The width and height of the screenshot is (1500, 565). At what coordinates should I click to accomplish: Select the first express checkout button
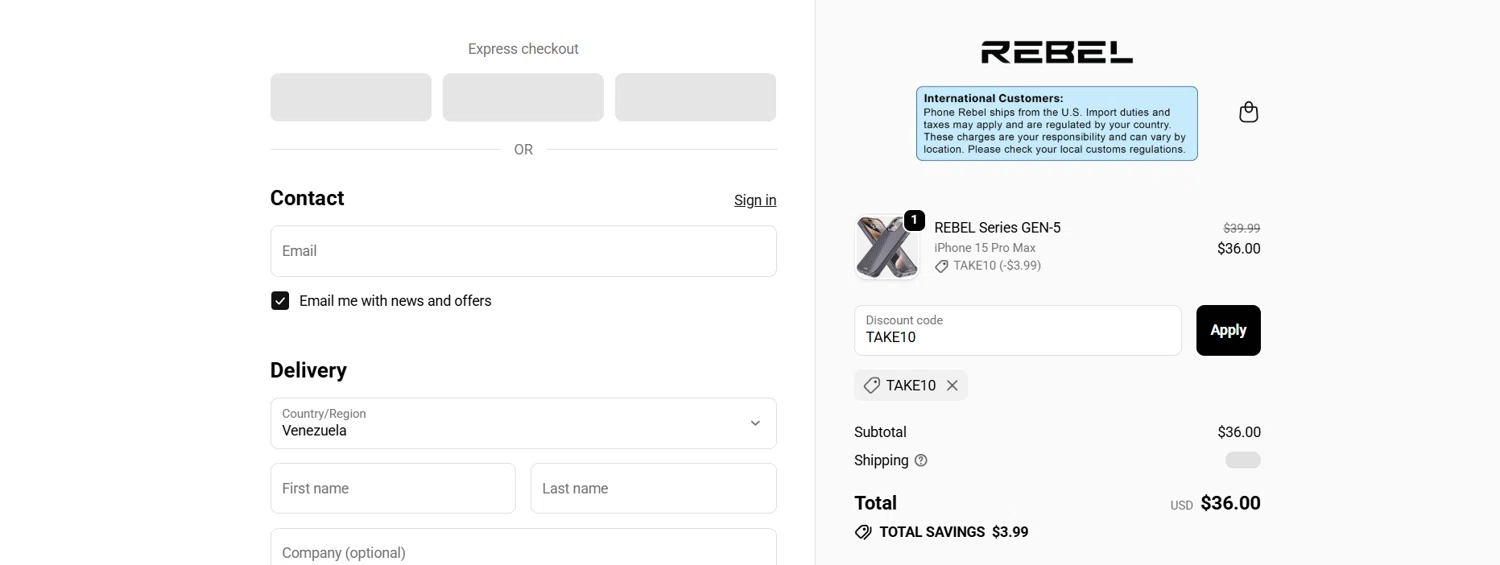351,97
